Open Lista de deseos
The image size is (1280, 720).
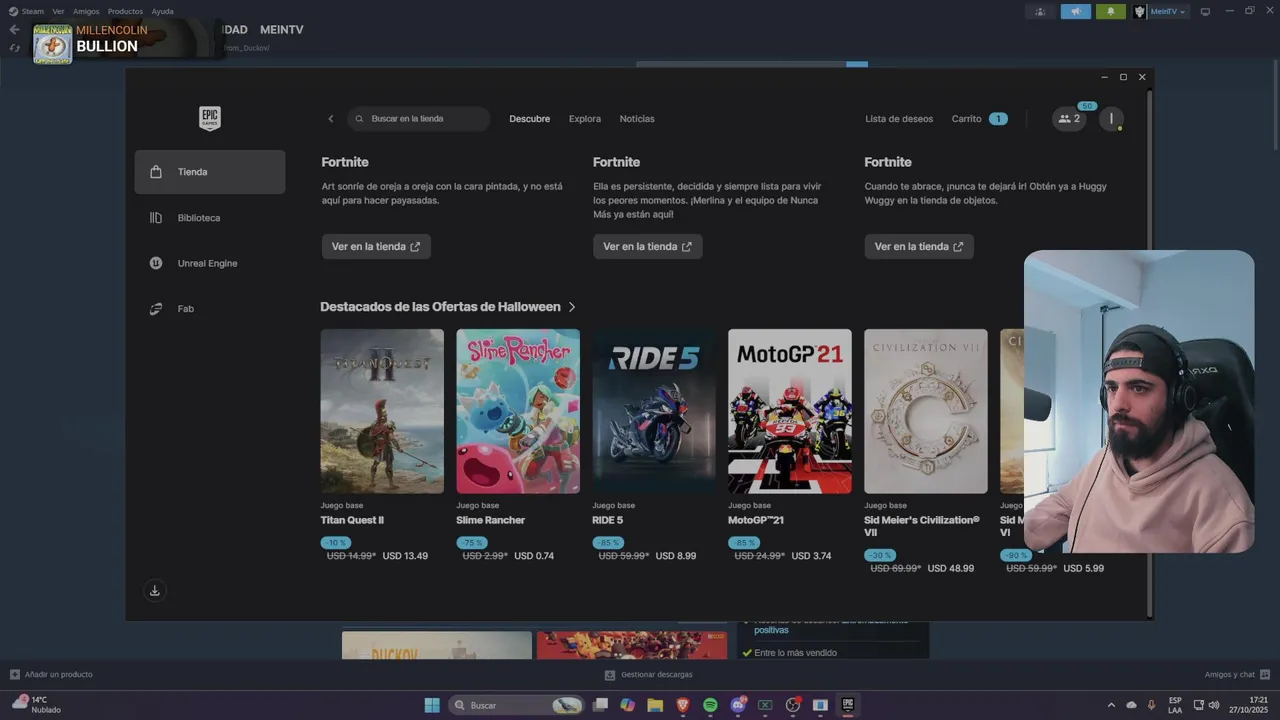899,118
